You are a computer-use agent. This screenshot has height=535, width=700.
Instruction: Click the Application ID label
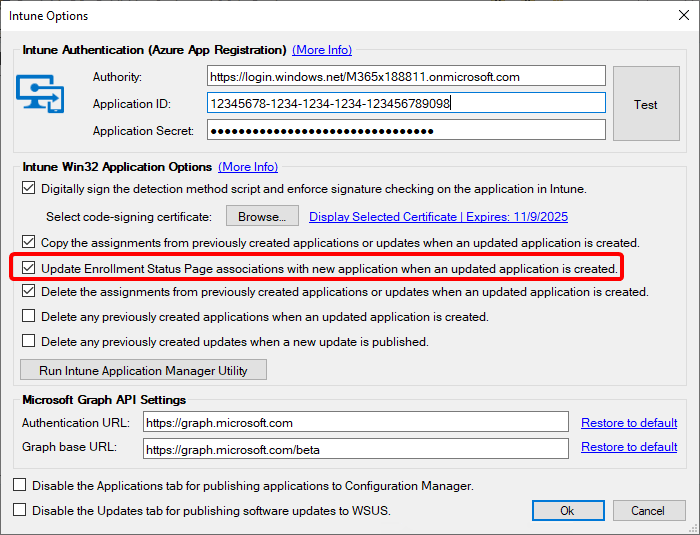[132, 104]
